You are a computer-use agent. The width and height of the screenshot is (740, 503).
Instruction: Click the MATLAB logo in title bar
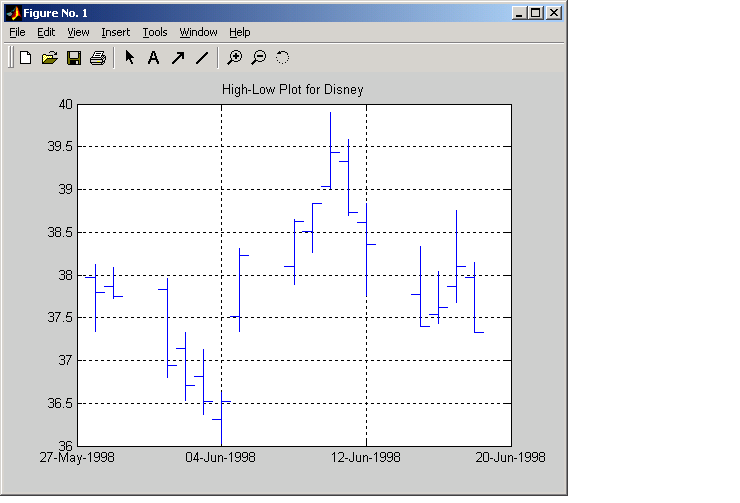point(13,13)
